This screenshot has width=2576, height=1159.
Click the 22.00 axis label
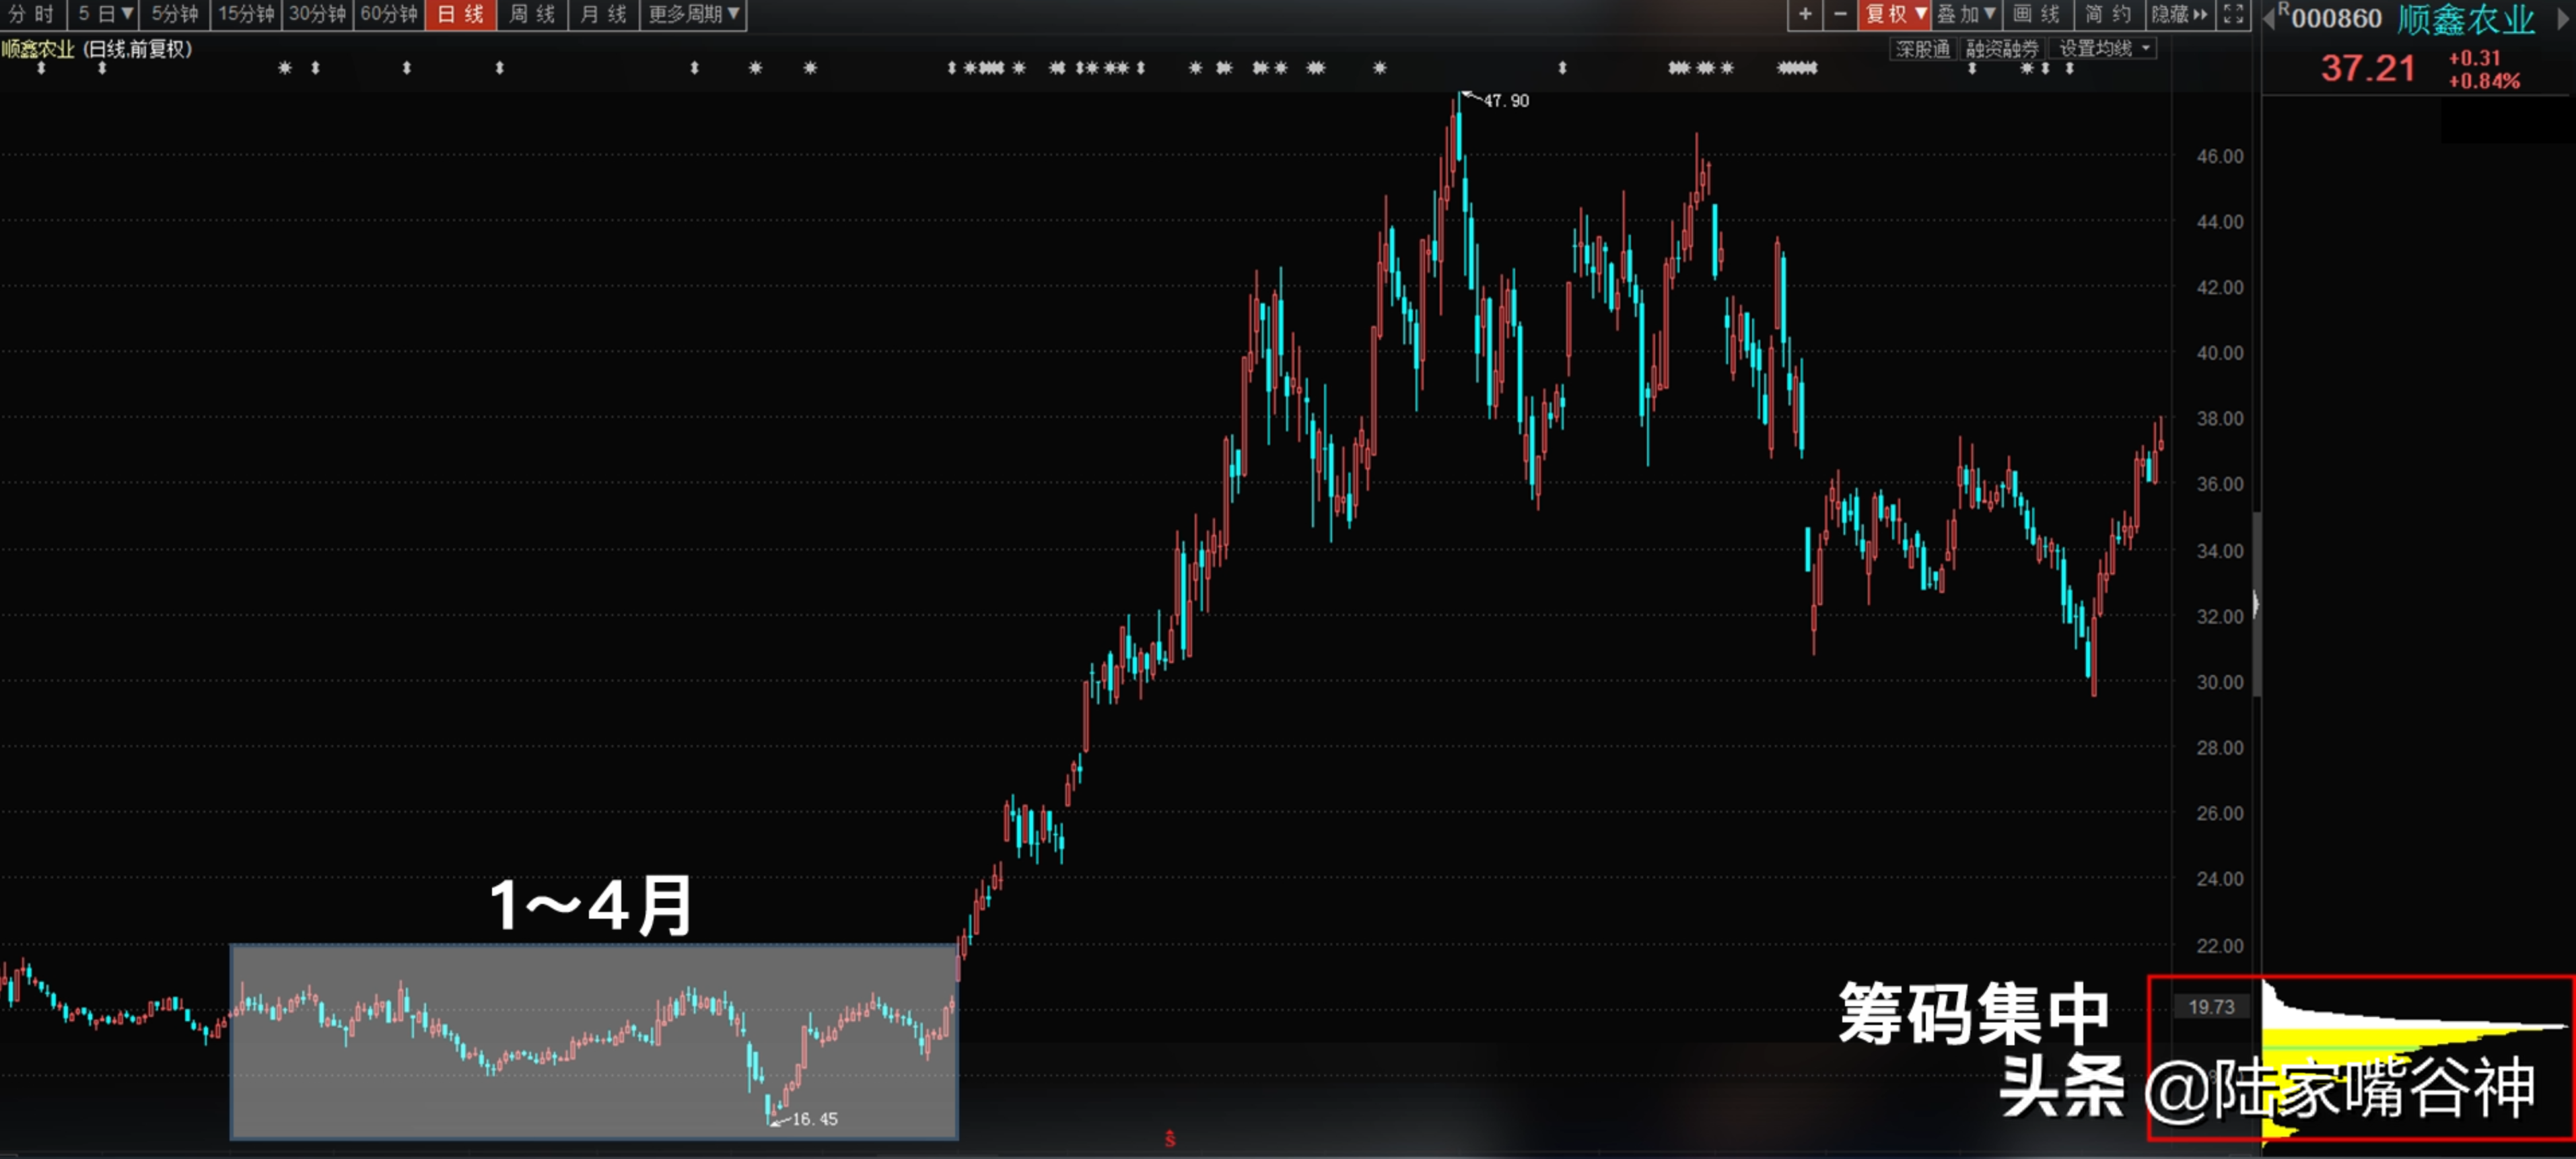pyautogui.click(x=2220, y=945)
